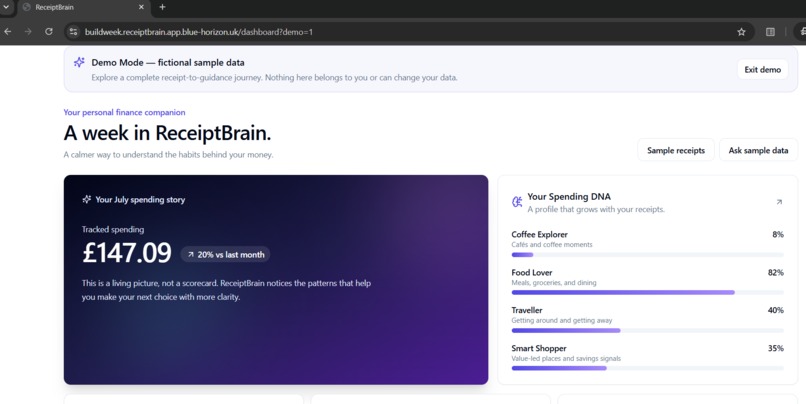Click the Exit demo button
Viewport: 806px width, 404px height.
762,69
